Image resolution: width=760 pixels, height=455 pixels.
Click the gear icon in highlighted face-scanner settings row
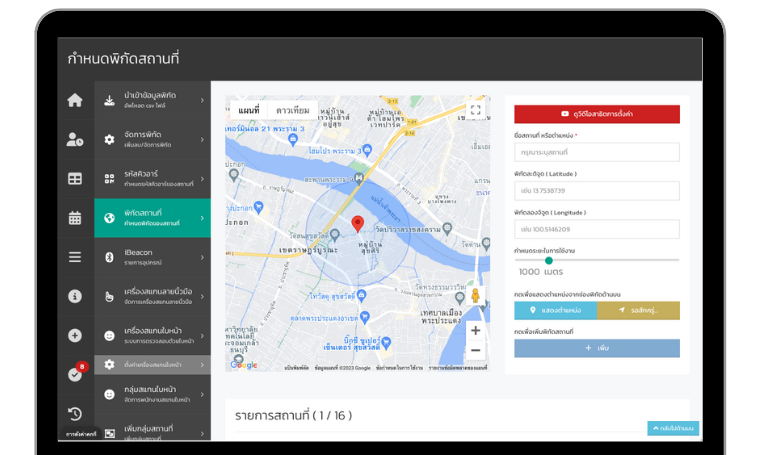pyautogui.click(x=110, y=364)
